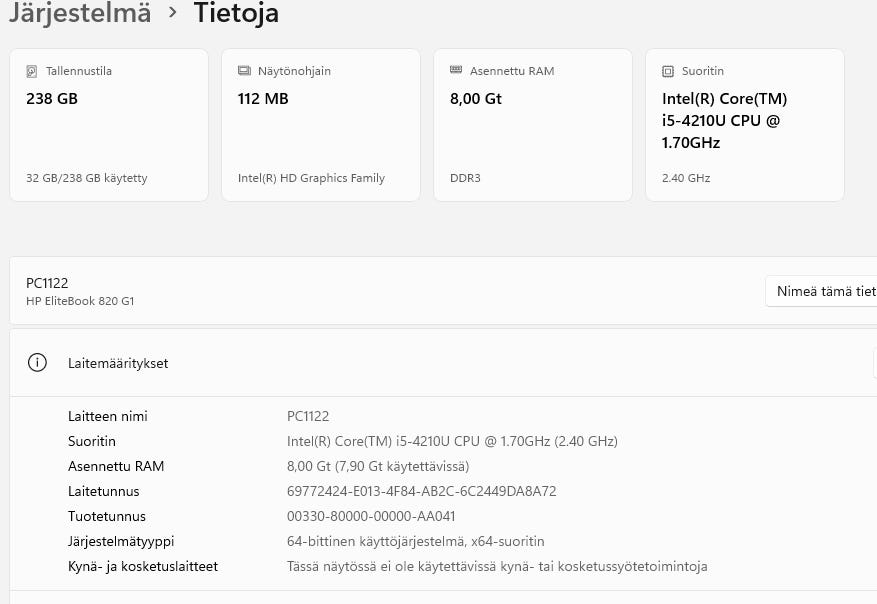Click the bold 238 GB storage value
Image resolution: width=877 pixels, height=604 pixels.
click(x=52, y=99)
